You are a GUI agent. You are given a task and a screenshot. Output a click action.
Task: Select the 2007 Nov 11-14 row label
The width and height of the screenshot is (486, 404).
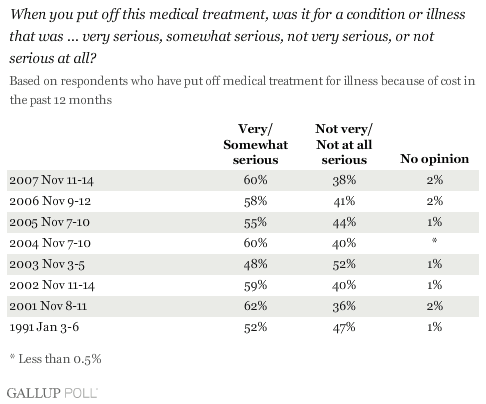pyautogui.click(x=51, y=180)
